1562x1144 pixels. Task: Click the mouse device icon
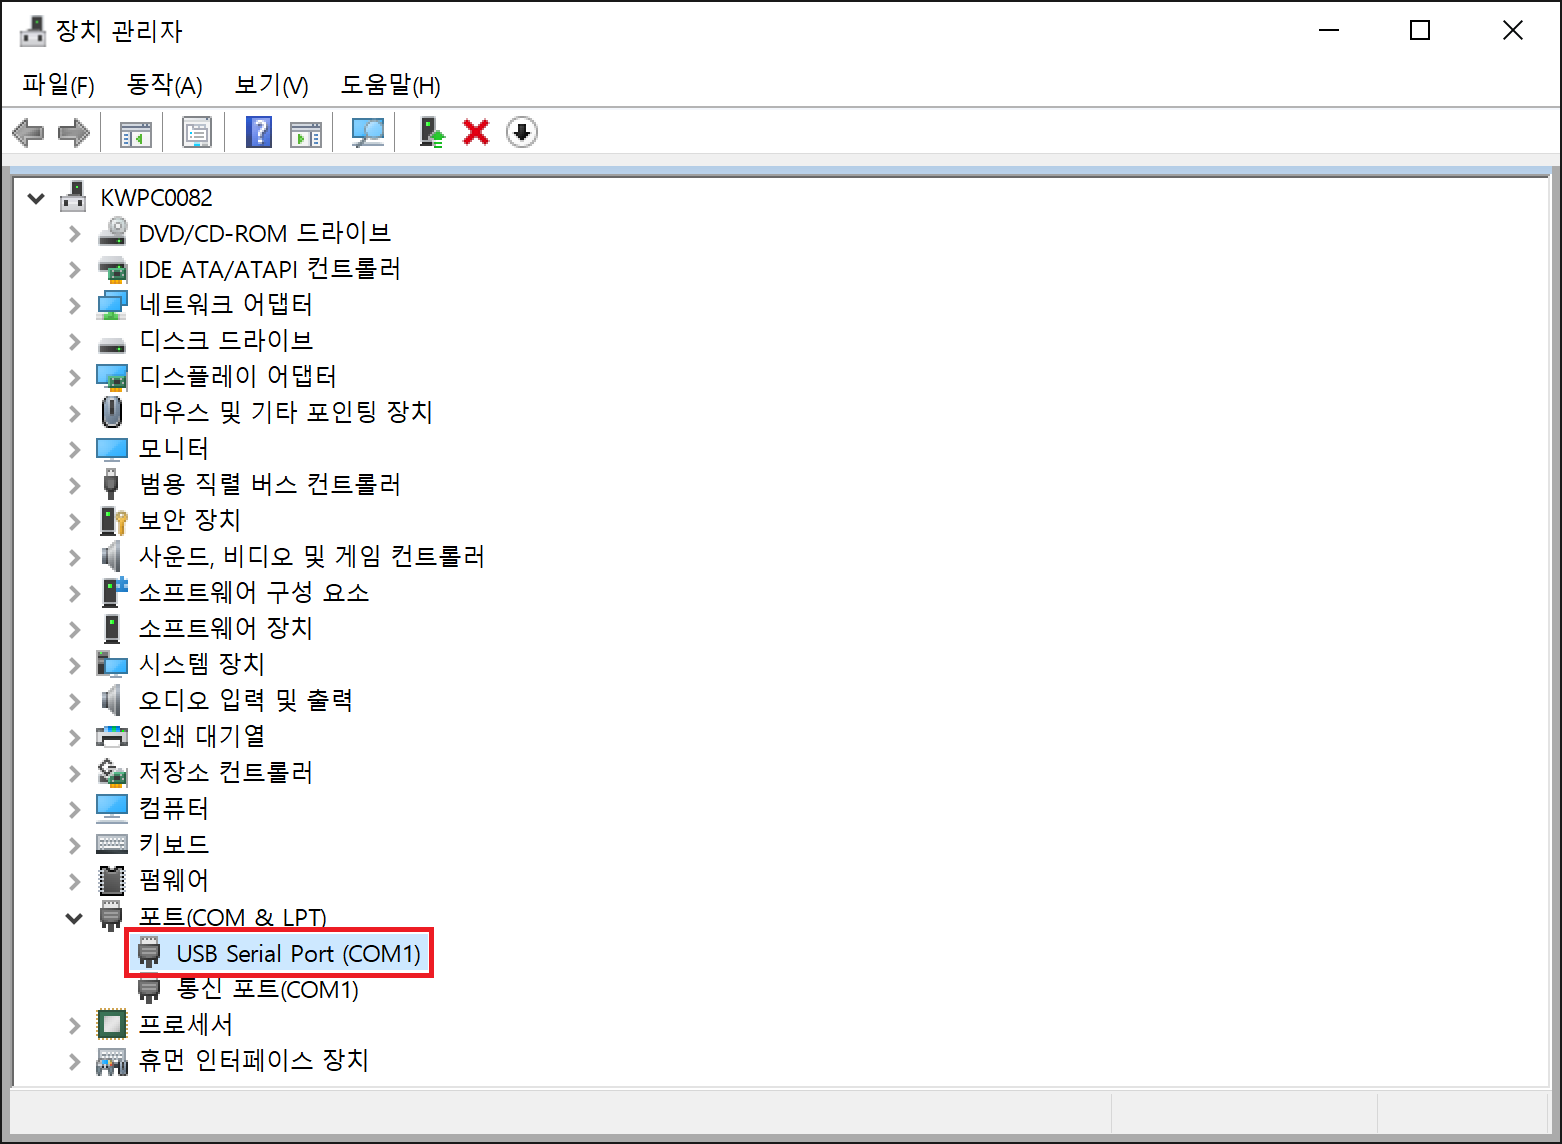pos(112,412)
